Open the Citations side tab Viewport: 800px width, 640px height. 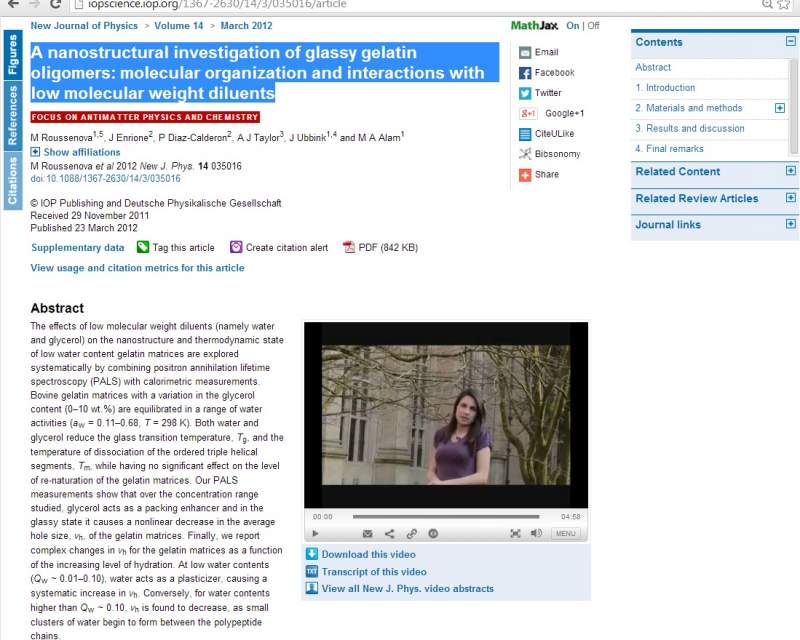point(13,181)
